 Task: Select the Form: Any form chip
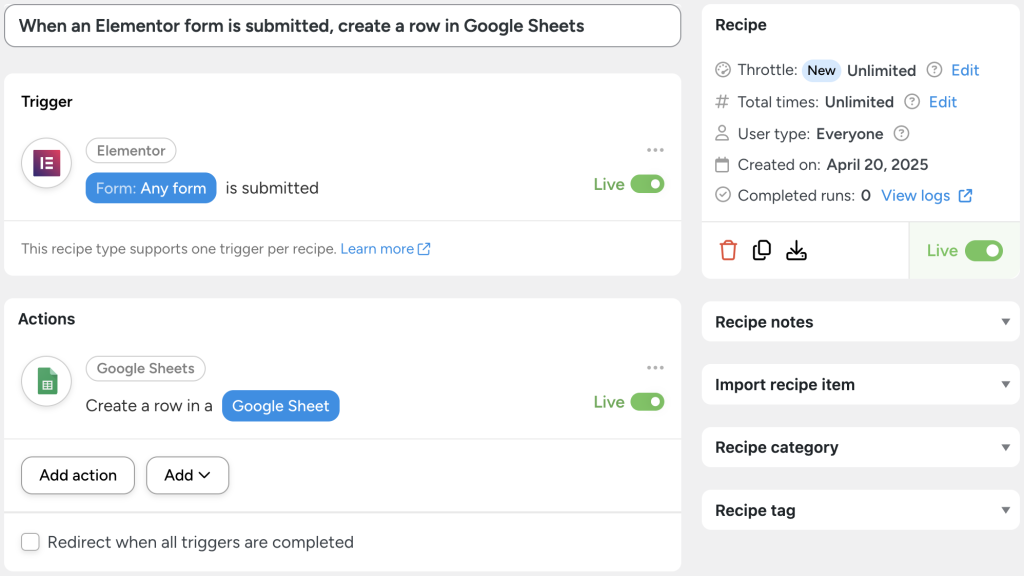[x=150, y=187]
